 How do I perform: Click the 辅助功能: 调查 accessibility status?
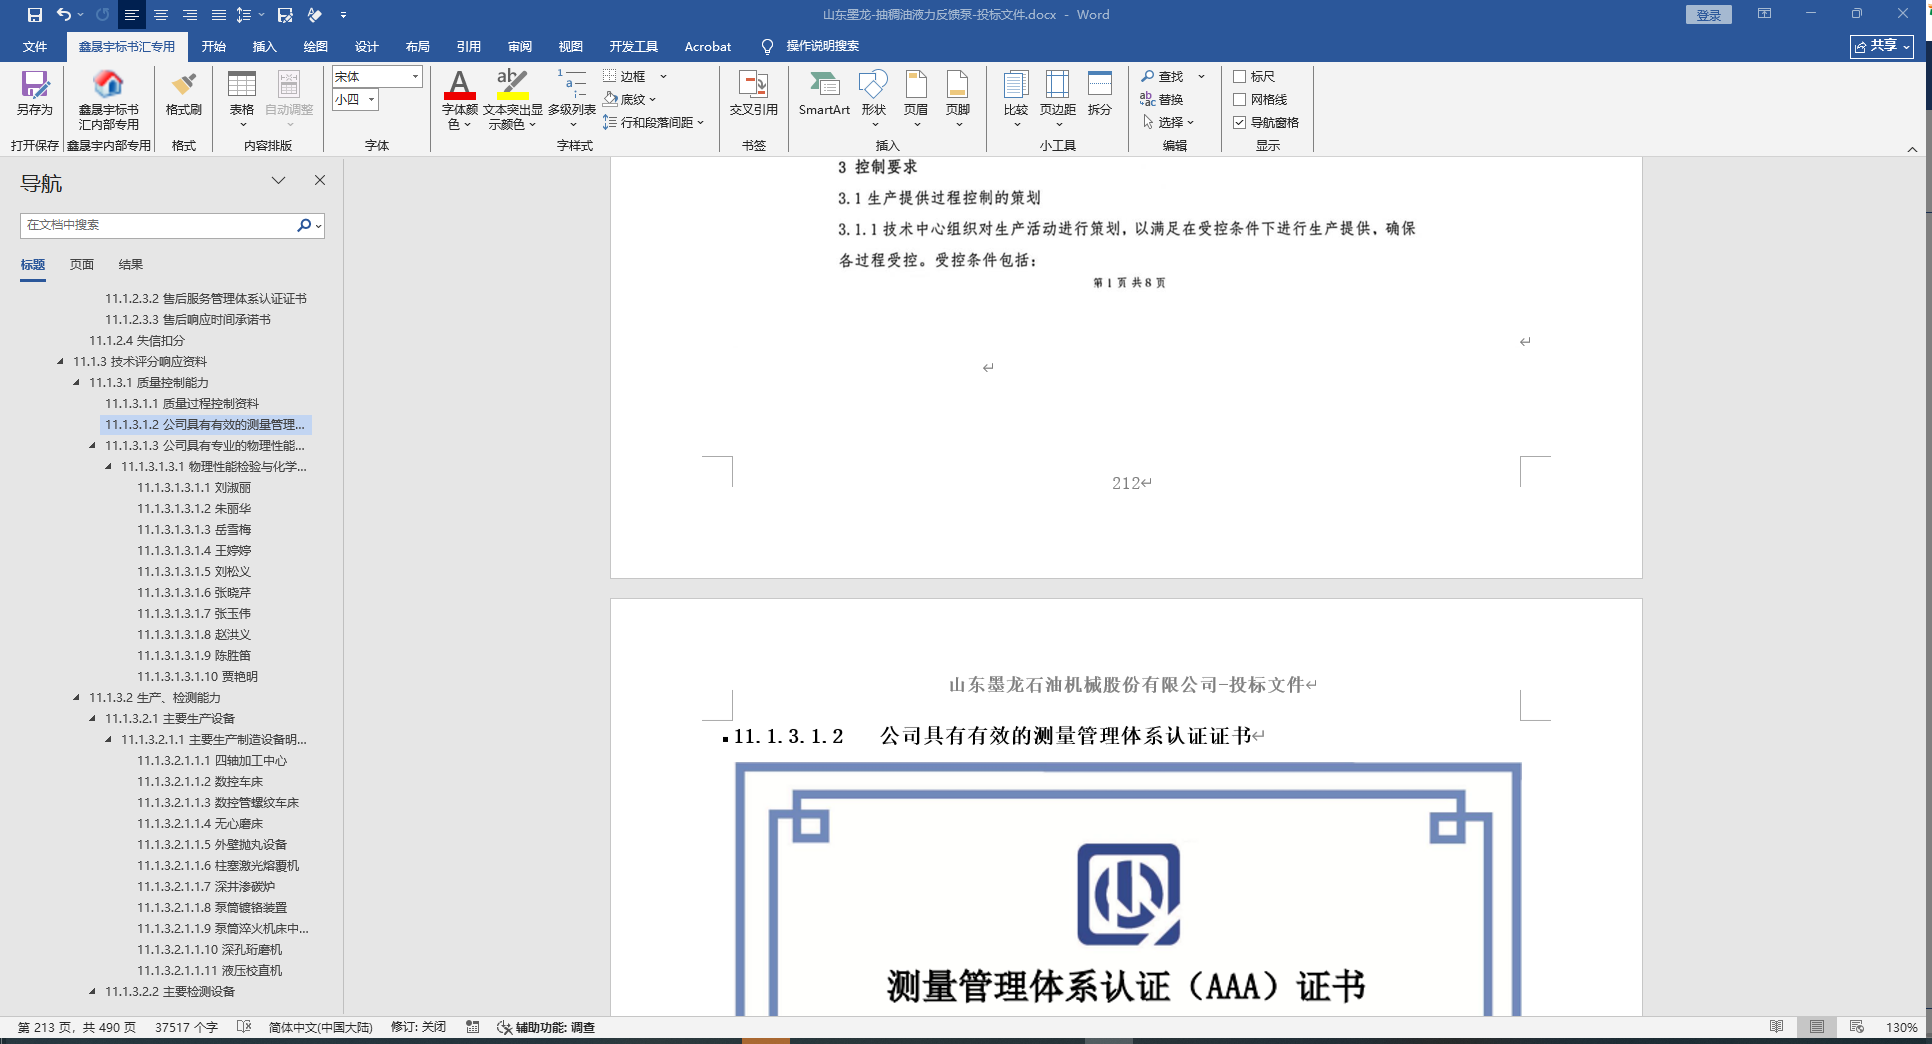[x=546, y=1027]
